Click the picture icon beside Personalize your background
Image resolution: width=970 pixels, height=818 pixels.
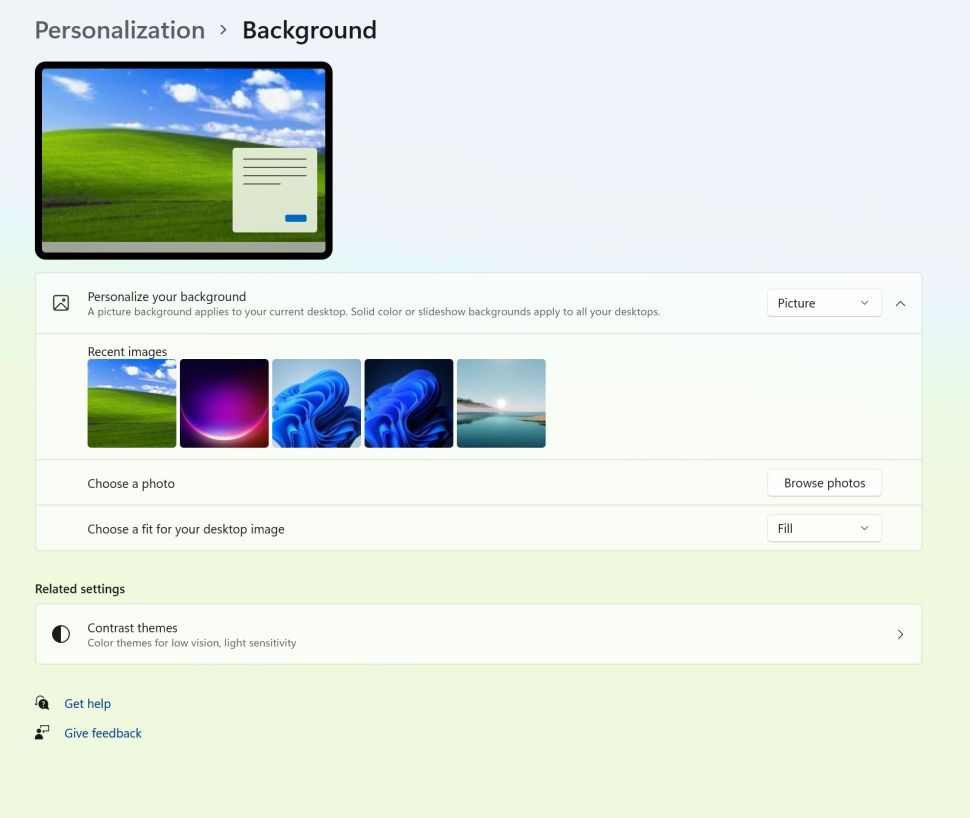[x=61, y=303]
